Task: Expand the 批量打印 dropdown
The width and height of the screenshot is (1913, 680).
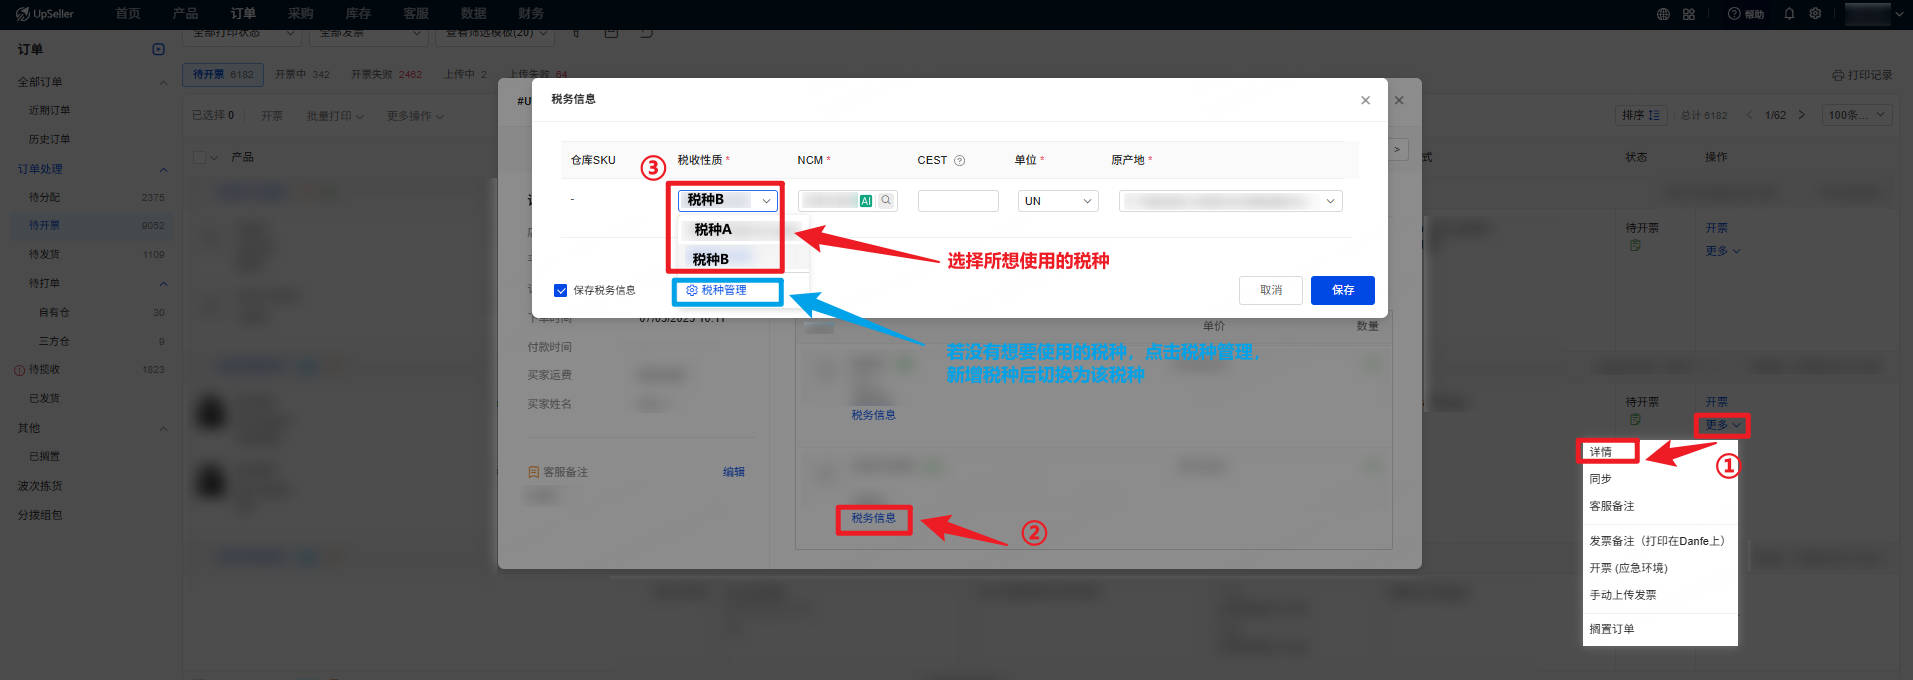Action: [x=335, y=116]
